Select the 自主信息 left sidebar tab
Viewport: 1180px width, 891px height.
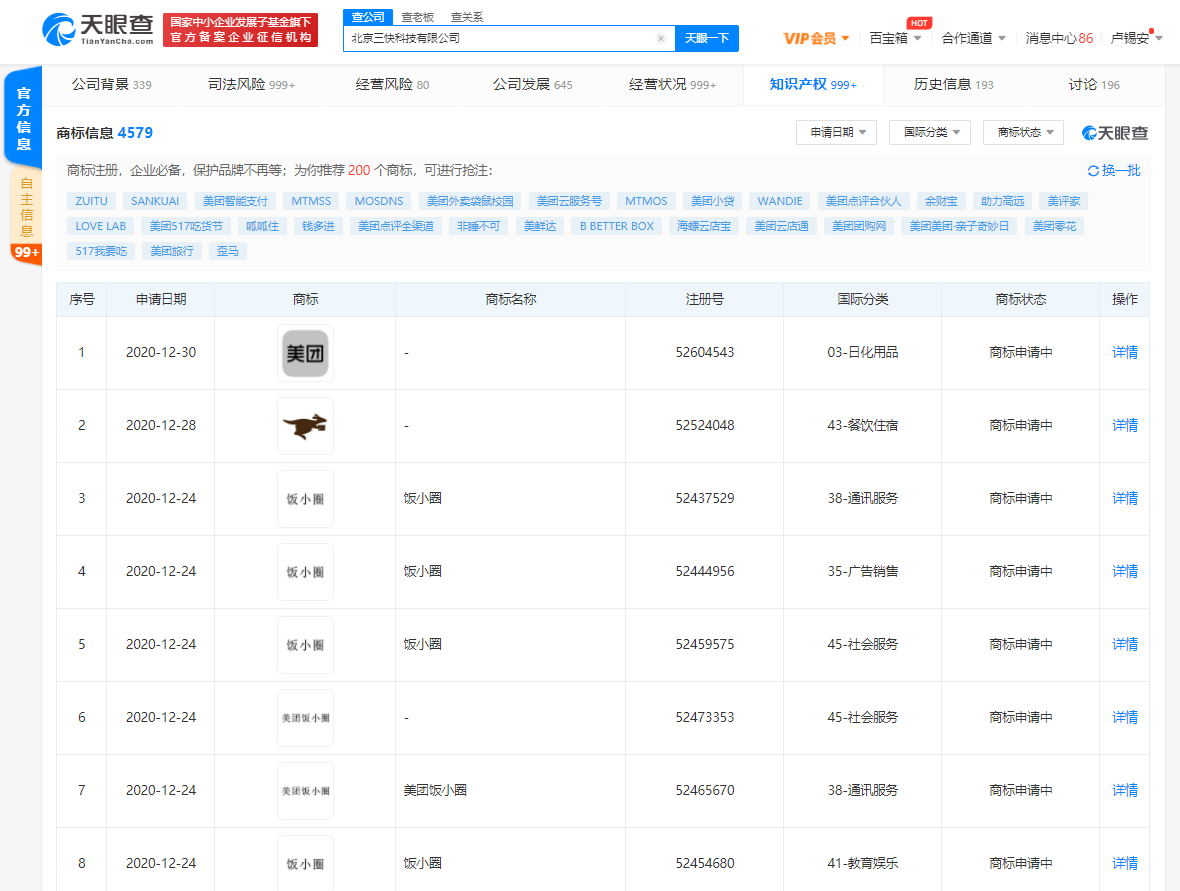click(x=26, y=207)
